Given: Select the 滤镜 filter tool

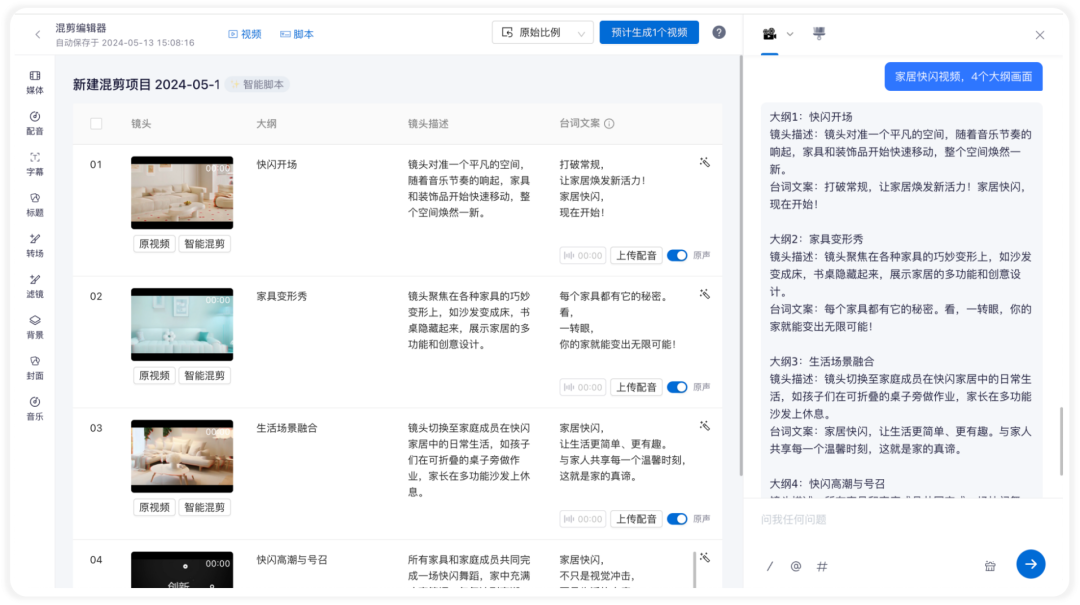Looking at the screenshot, I should pyautogui.click(x=34, y=286).
